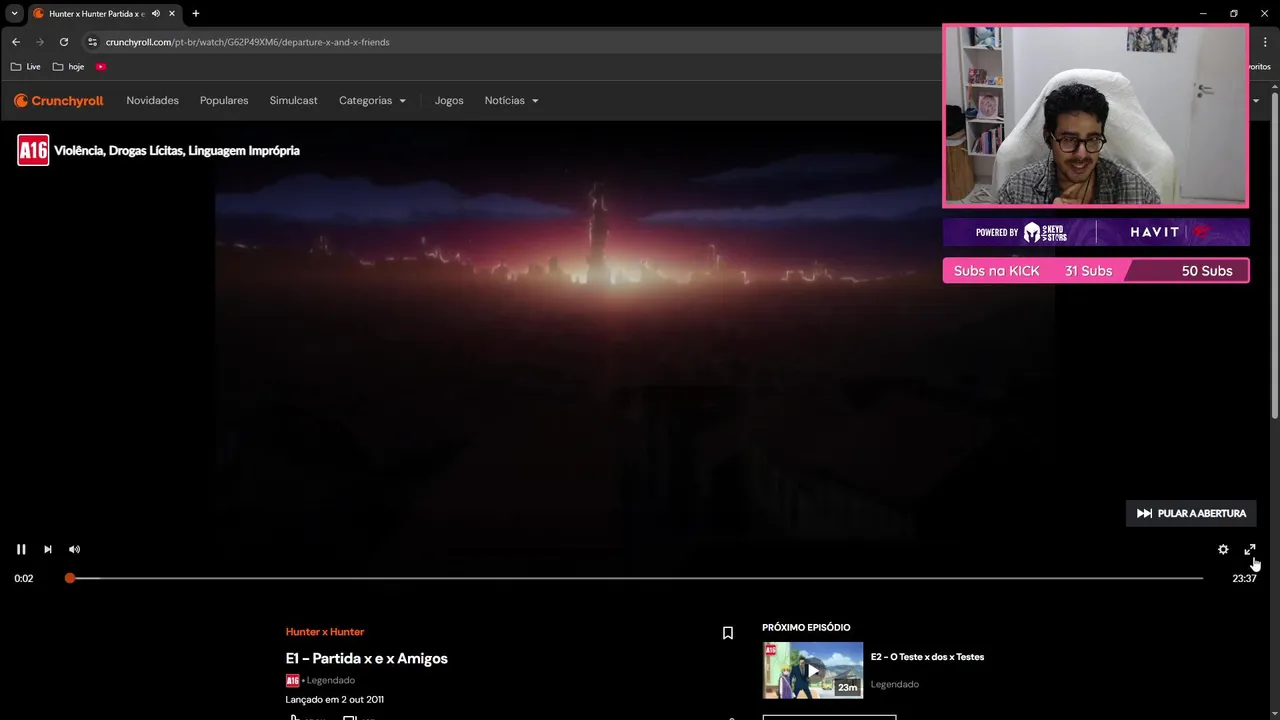Focus the browser address bar URL
The height and width of the screenshot is (720, 1280).
pos(247,42)
